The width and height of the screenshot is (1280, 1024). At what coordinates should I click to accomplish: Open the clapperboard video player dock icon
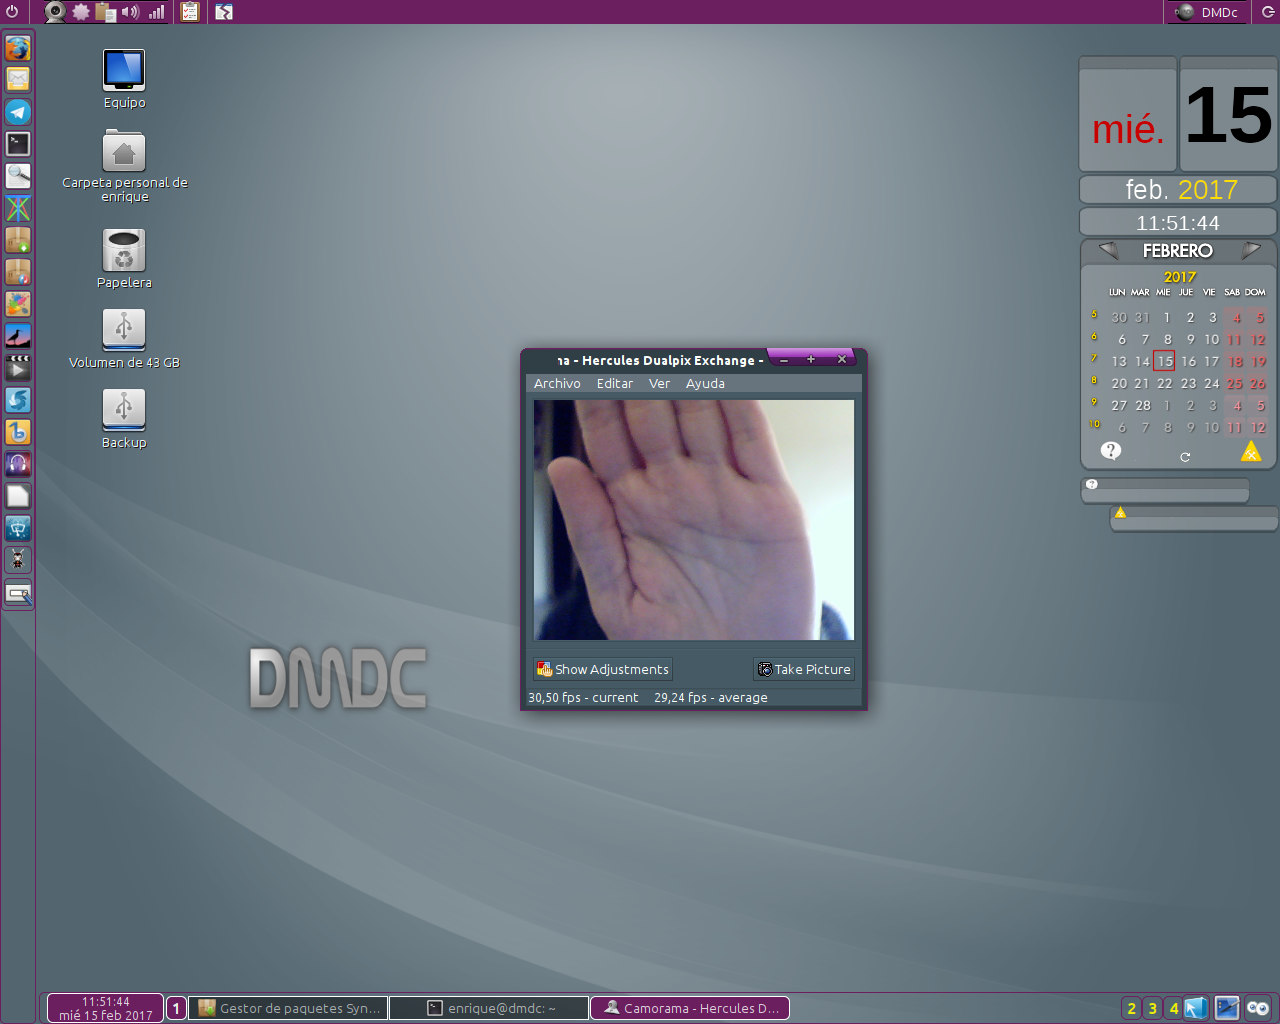point(18,367)
